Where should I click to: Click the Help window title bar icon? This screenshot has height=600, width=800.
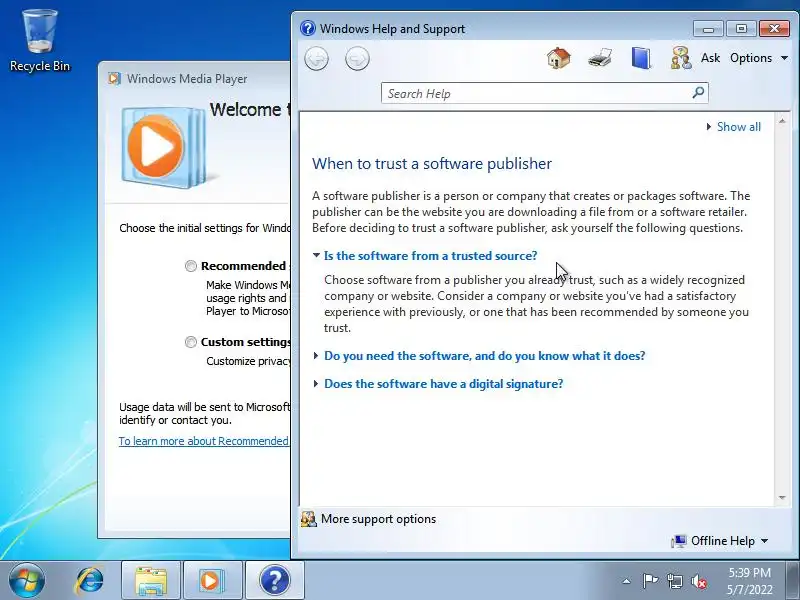click(x=308, y=28)
